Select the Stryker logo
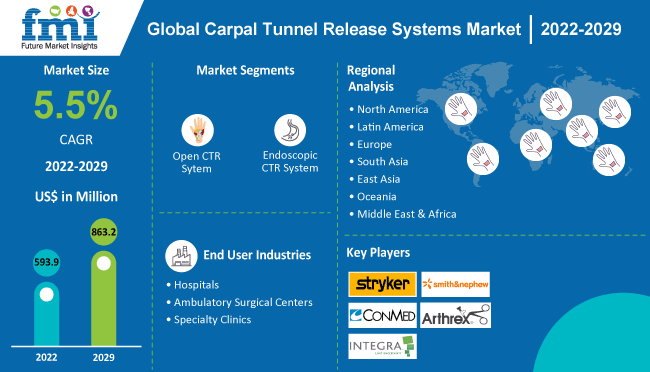Screen dimensions: 650x372 tap(382, 284)
